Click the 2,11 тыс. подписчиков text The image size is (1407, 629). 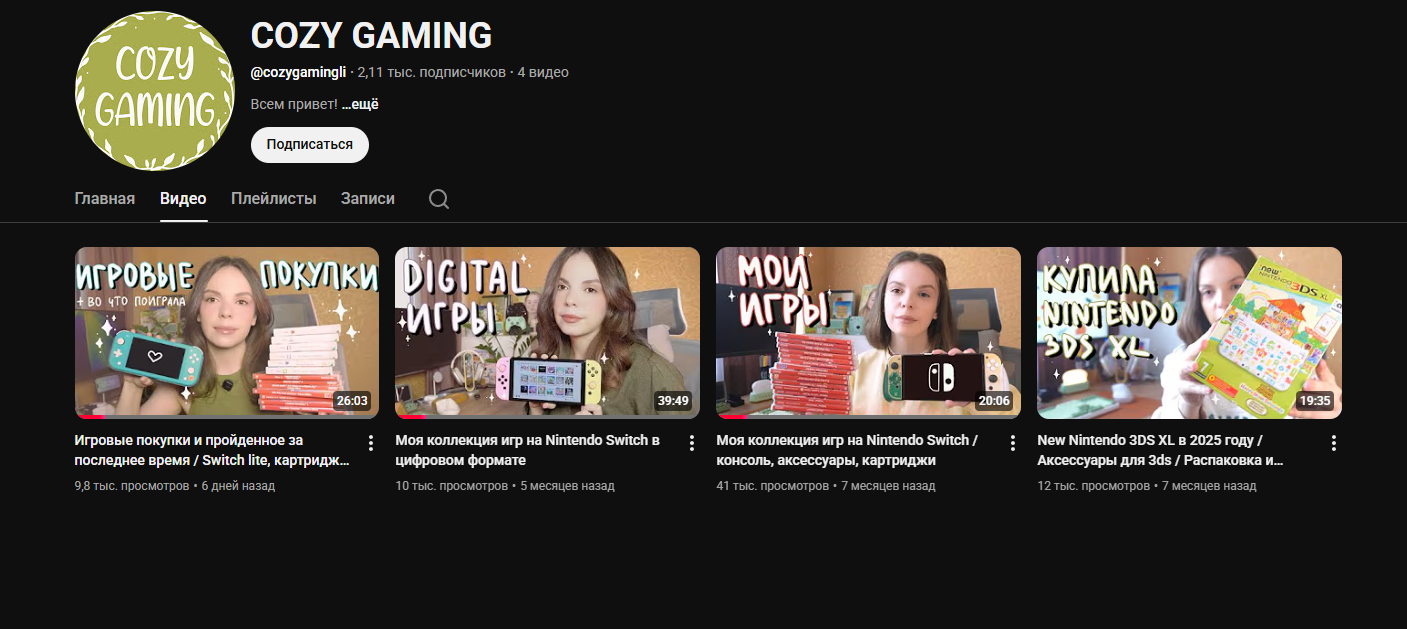click(431, 72)
